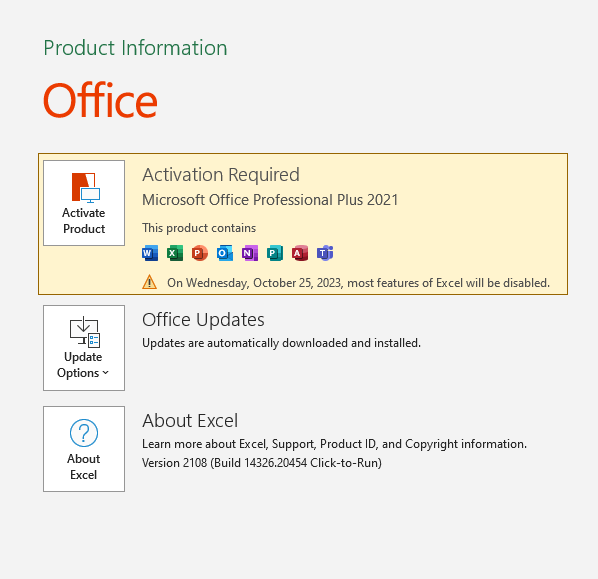Click the About Excel button
This screenshot has height=579, width=598.
(x=84, y=449)
